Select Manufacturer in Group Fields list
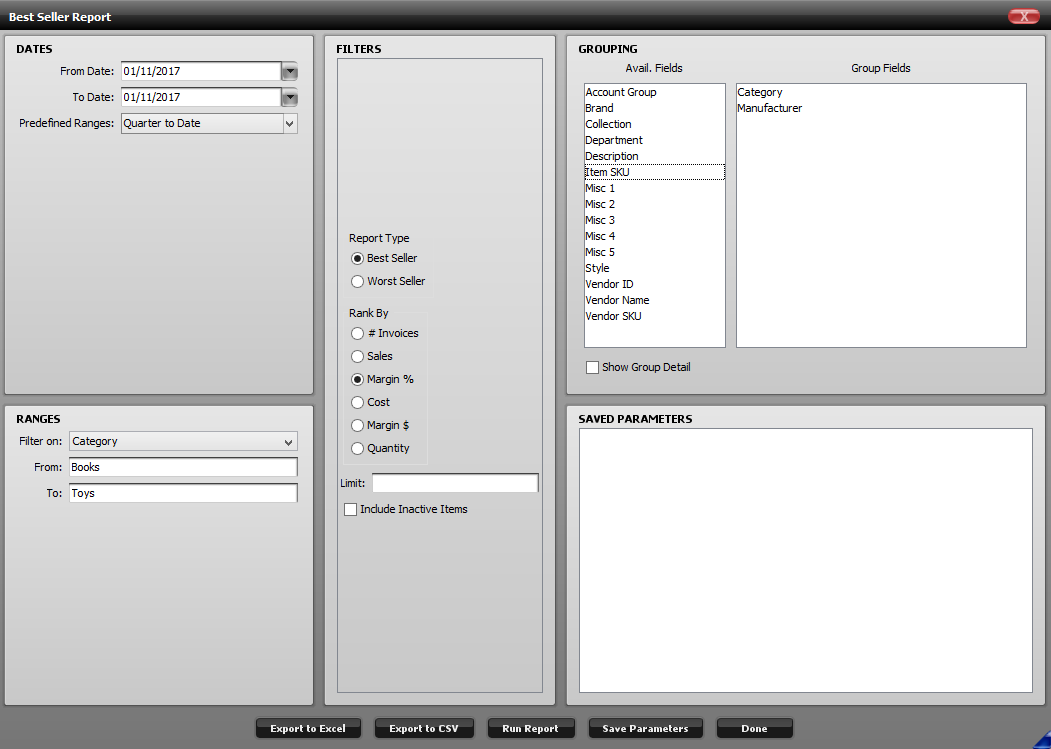 tap(881, 109)
